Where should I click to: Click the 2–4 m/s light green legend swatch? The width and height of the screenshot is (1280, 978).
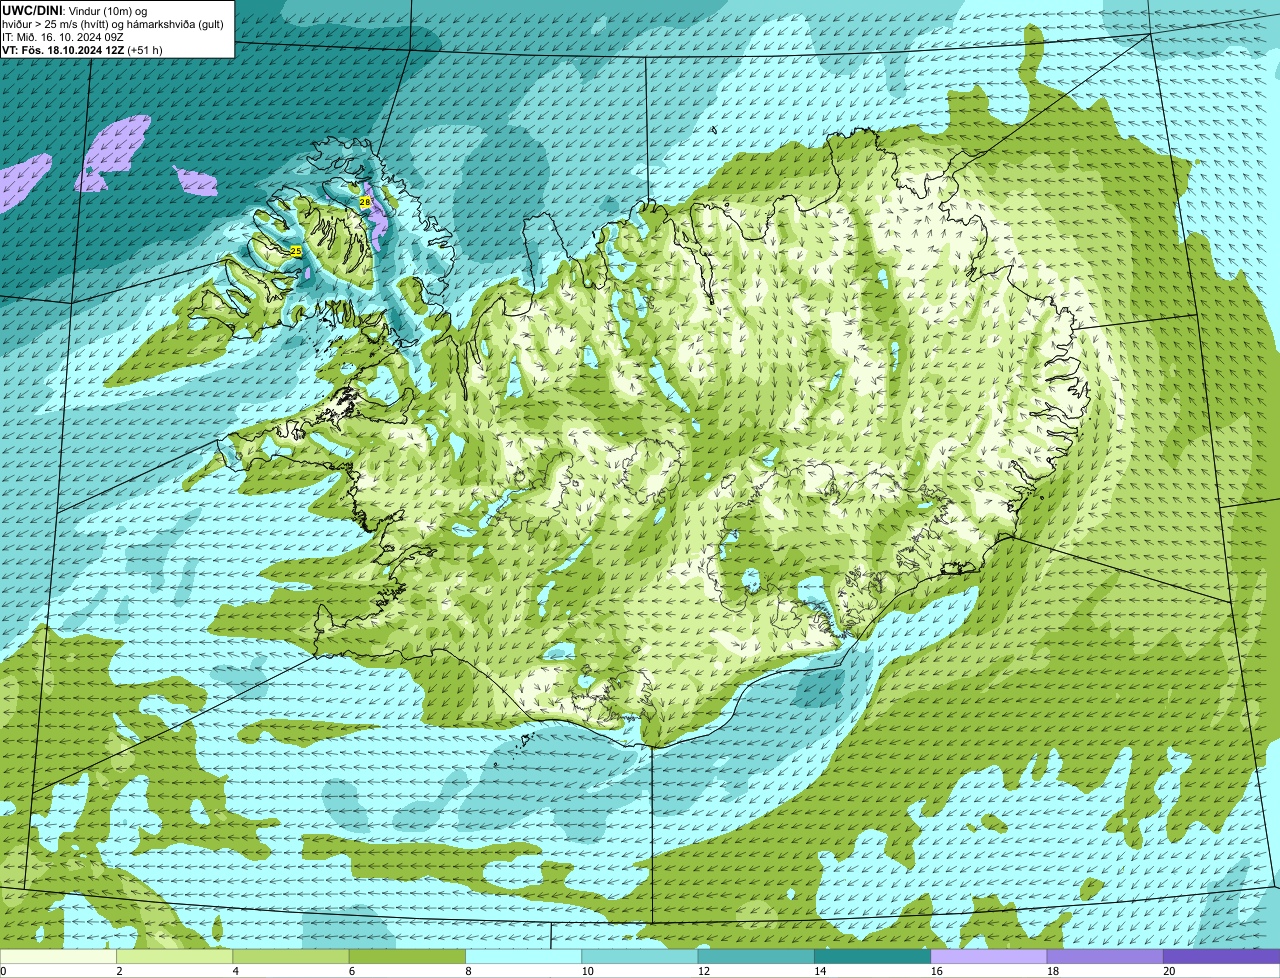coord(174,957)
